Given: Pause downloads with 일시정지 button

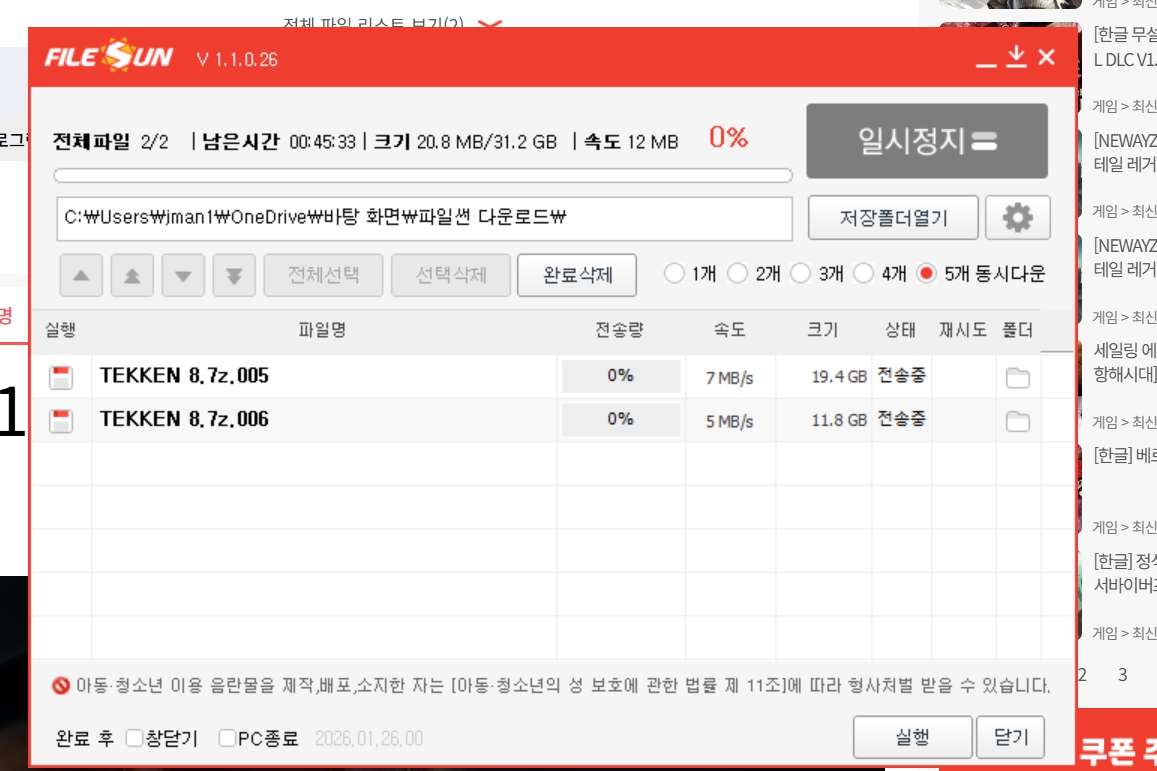Looking at the screenshot, I should [927, 140].
